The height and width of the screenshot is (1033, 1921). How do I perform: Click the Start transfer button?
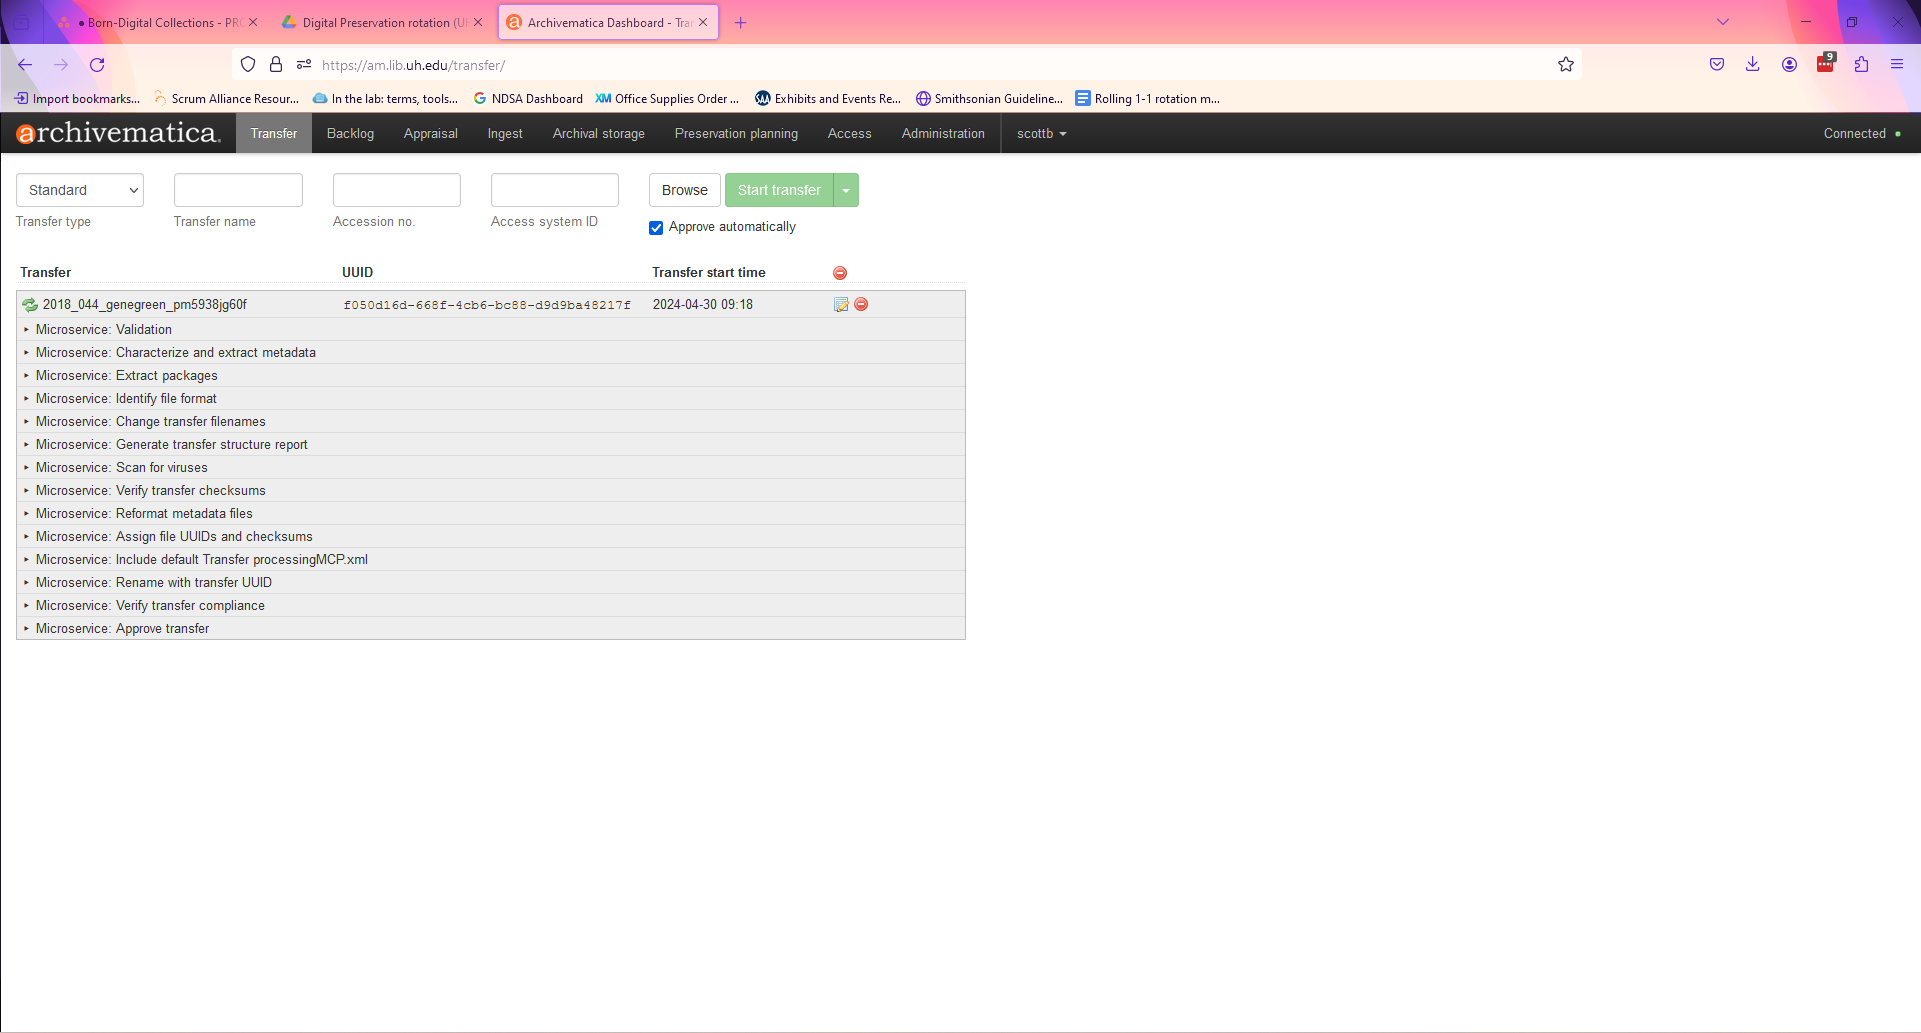coord(779,190)
